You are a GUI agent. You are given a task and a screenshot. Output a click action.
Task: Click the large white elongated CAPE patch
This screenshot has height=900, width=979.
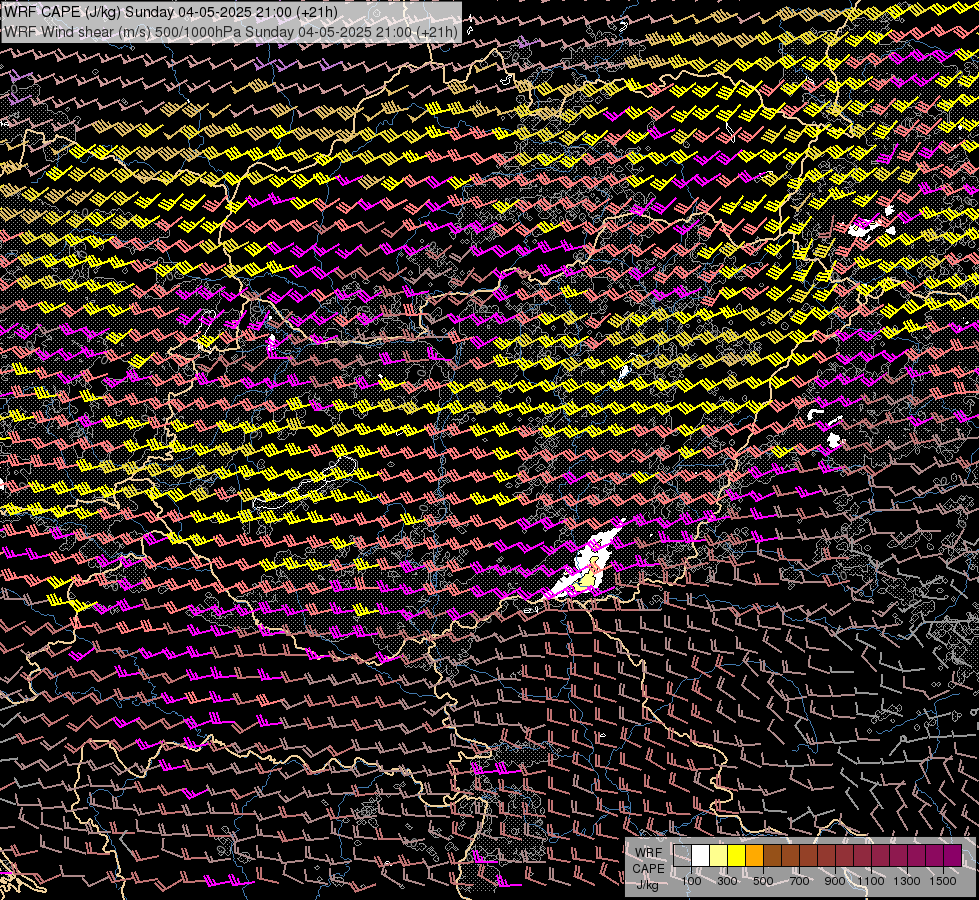point(584,562)
